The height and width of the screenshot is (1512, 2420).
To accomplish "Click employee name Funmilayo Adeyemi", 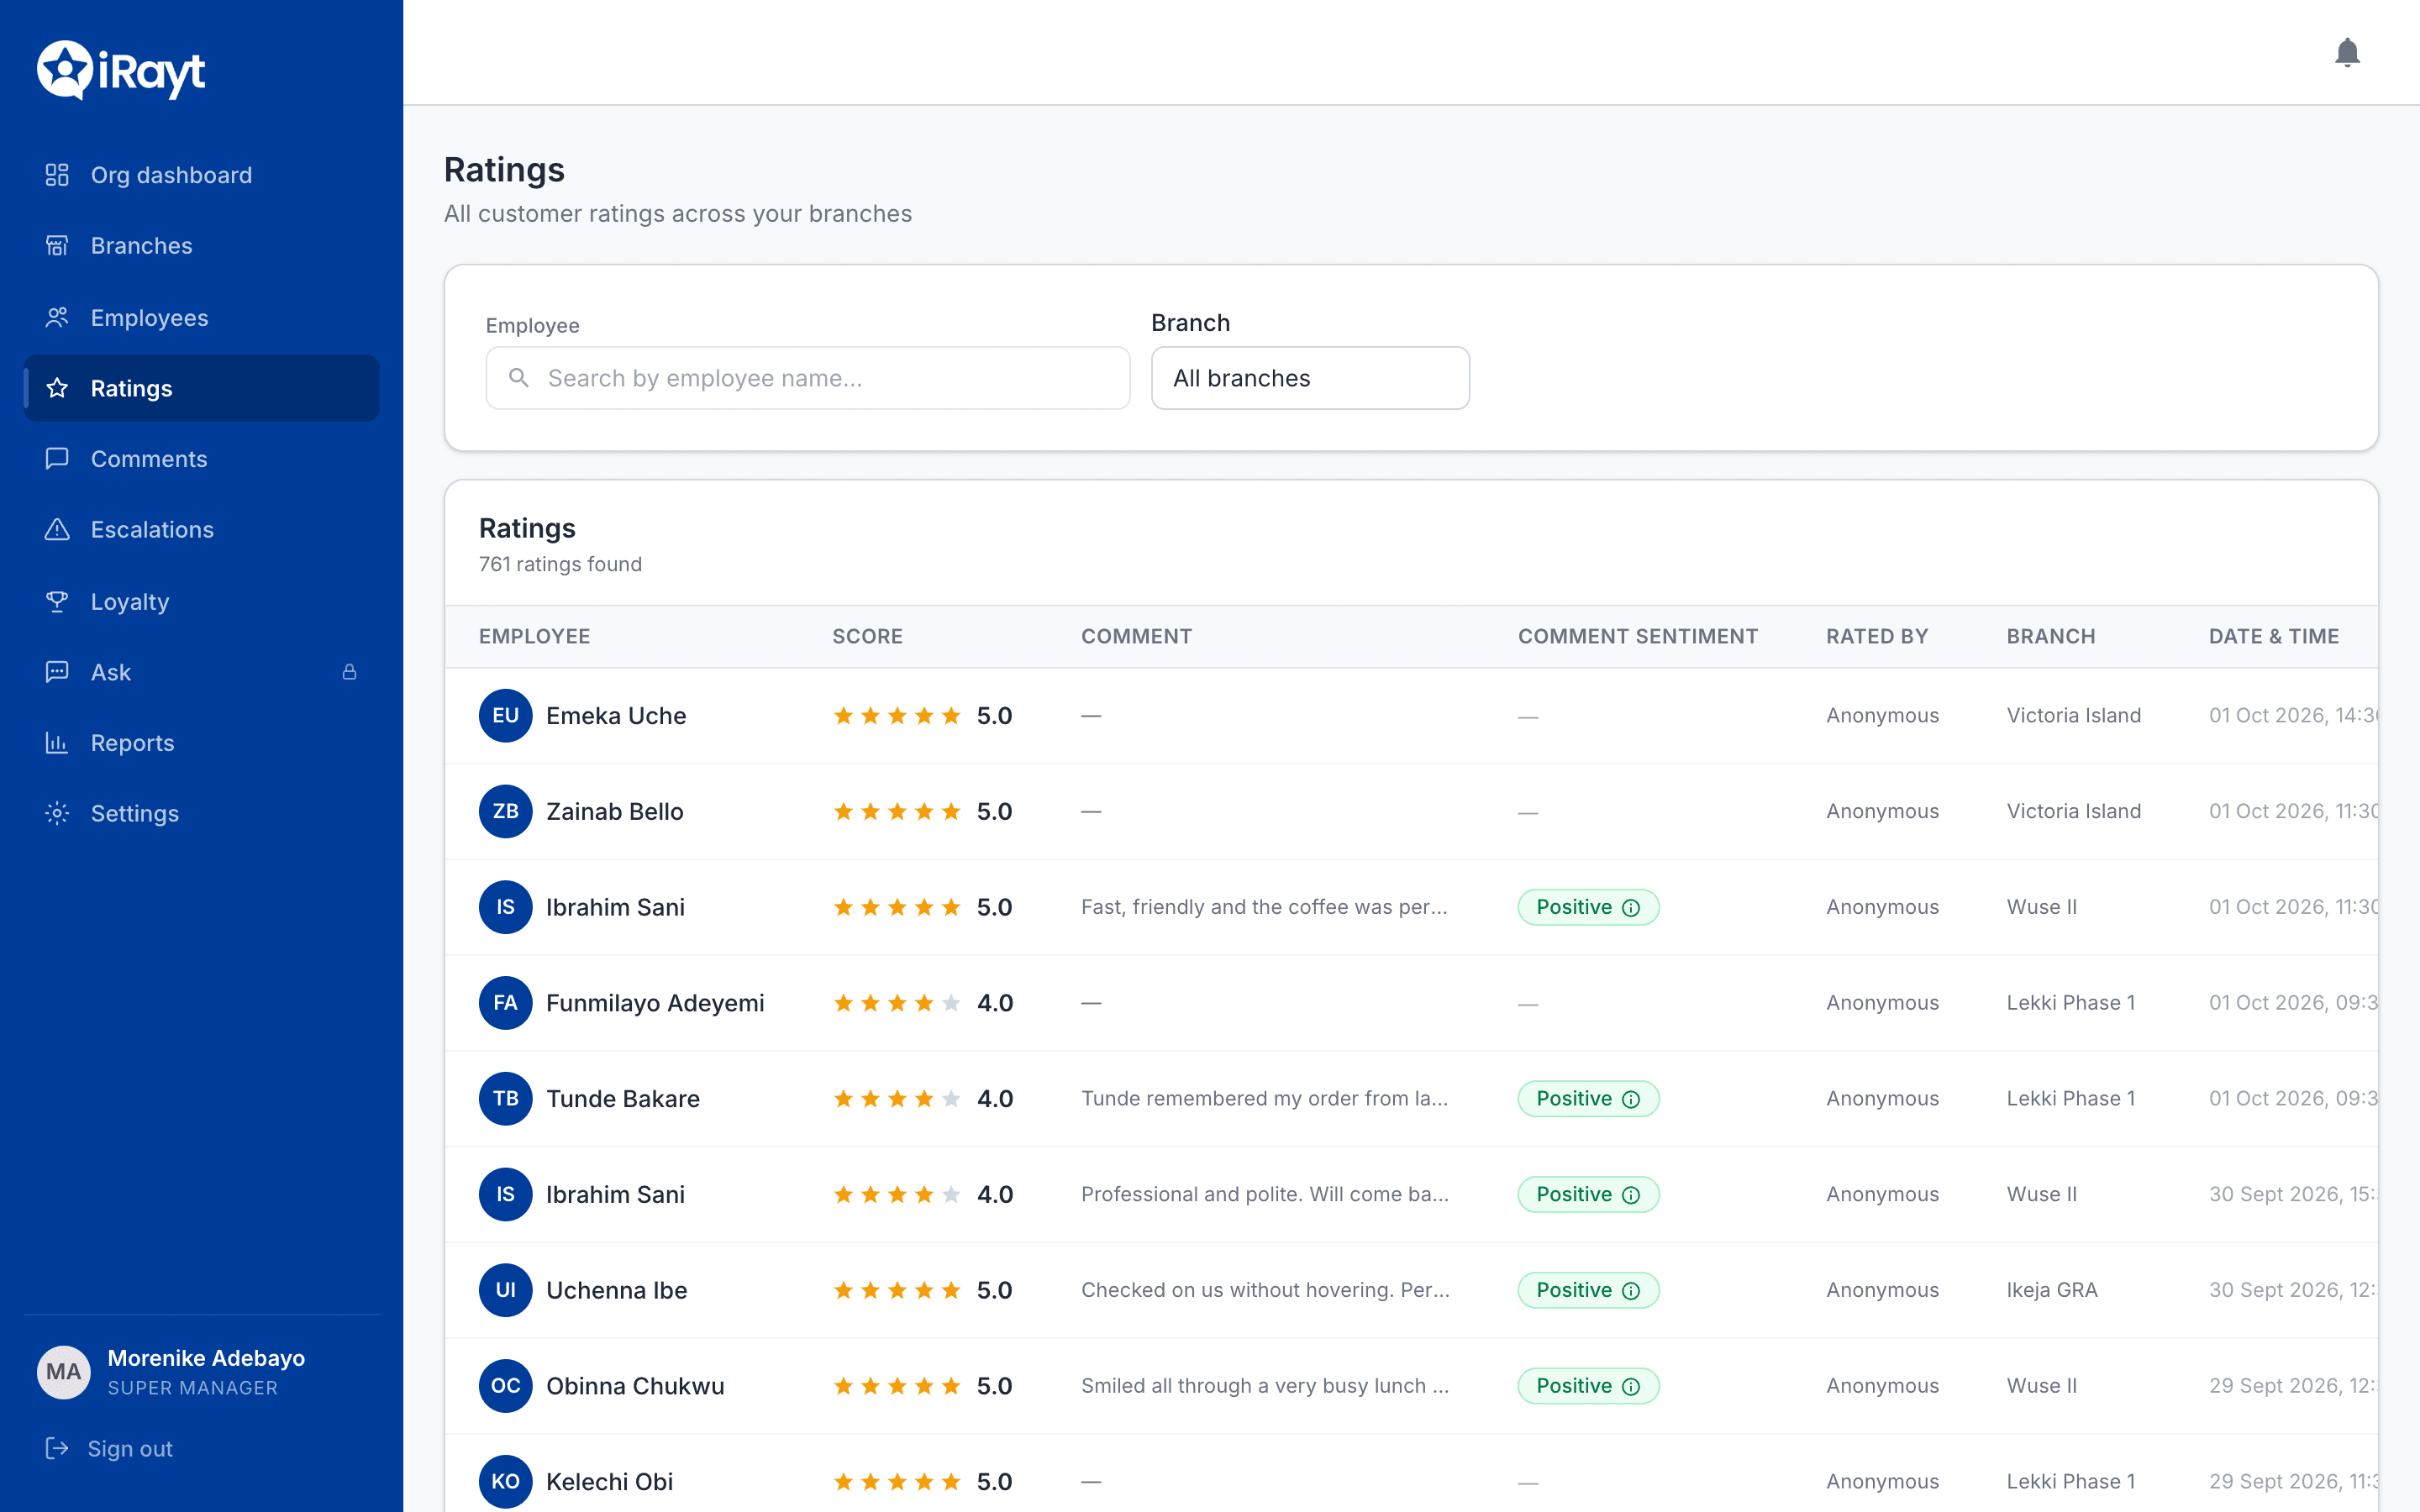I will (655, 1003).
